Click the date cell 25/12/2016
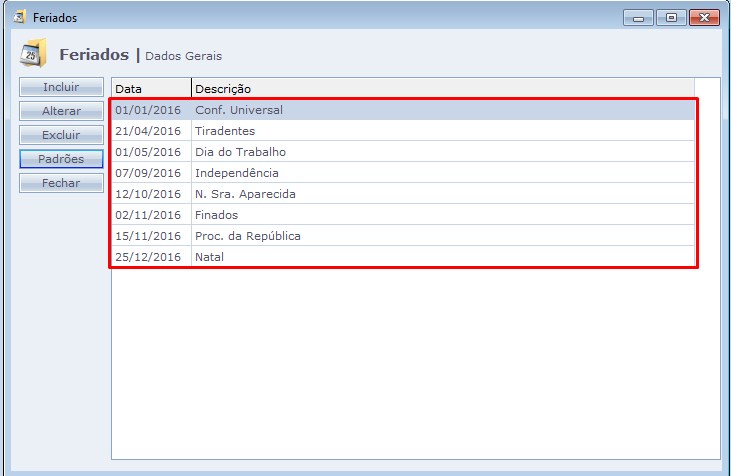 (x=148, y=257)
